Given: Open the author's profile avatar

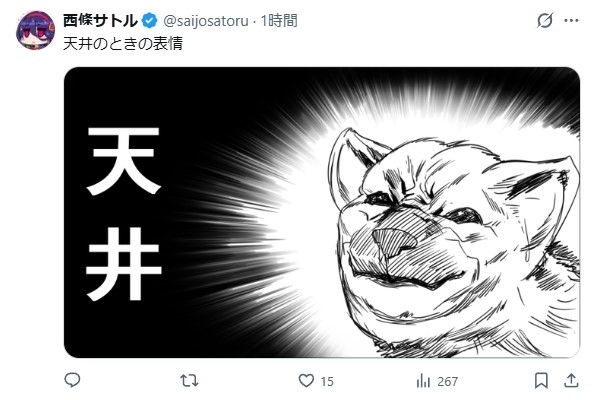Looking at the screenshot, I should click(35, 30).
